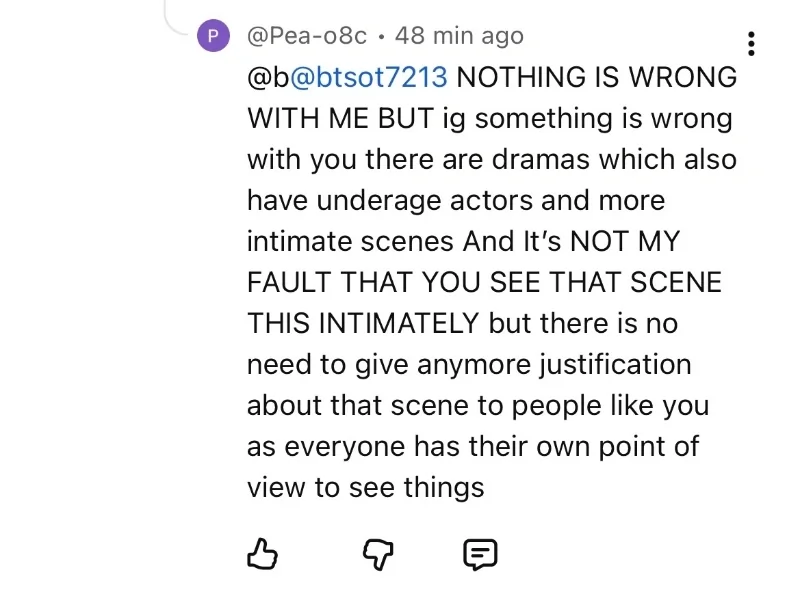Dislike the comment with thumbs down
The width and height of the screenshot is (800, 596).
(378, 552)
